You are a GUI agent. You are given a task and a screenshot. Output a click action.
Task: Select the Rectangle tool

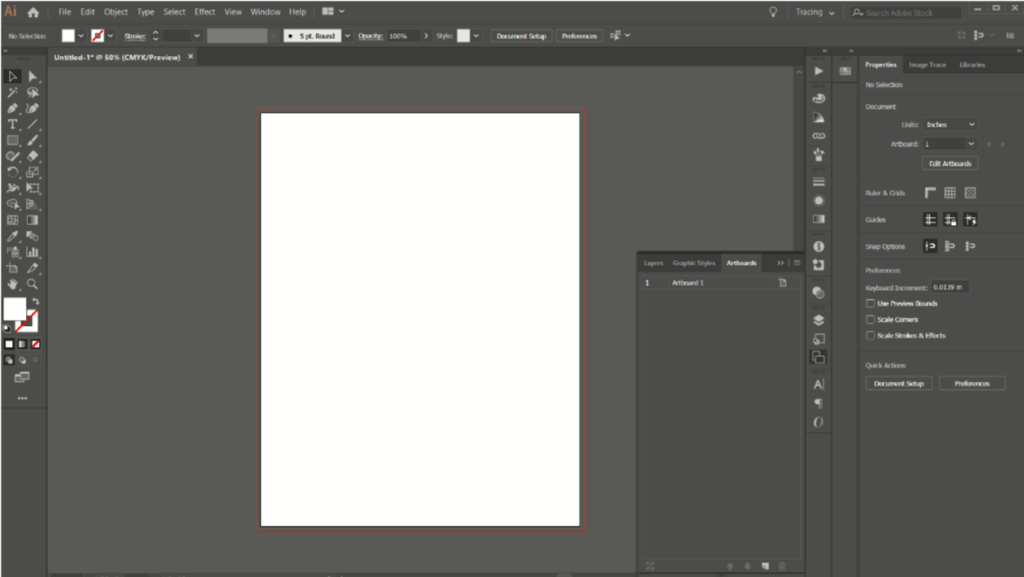pyautogui.click(x=13, y=140)
